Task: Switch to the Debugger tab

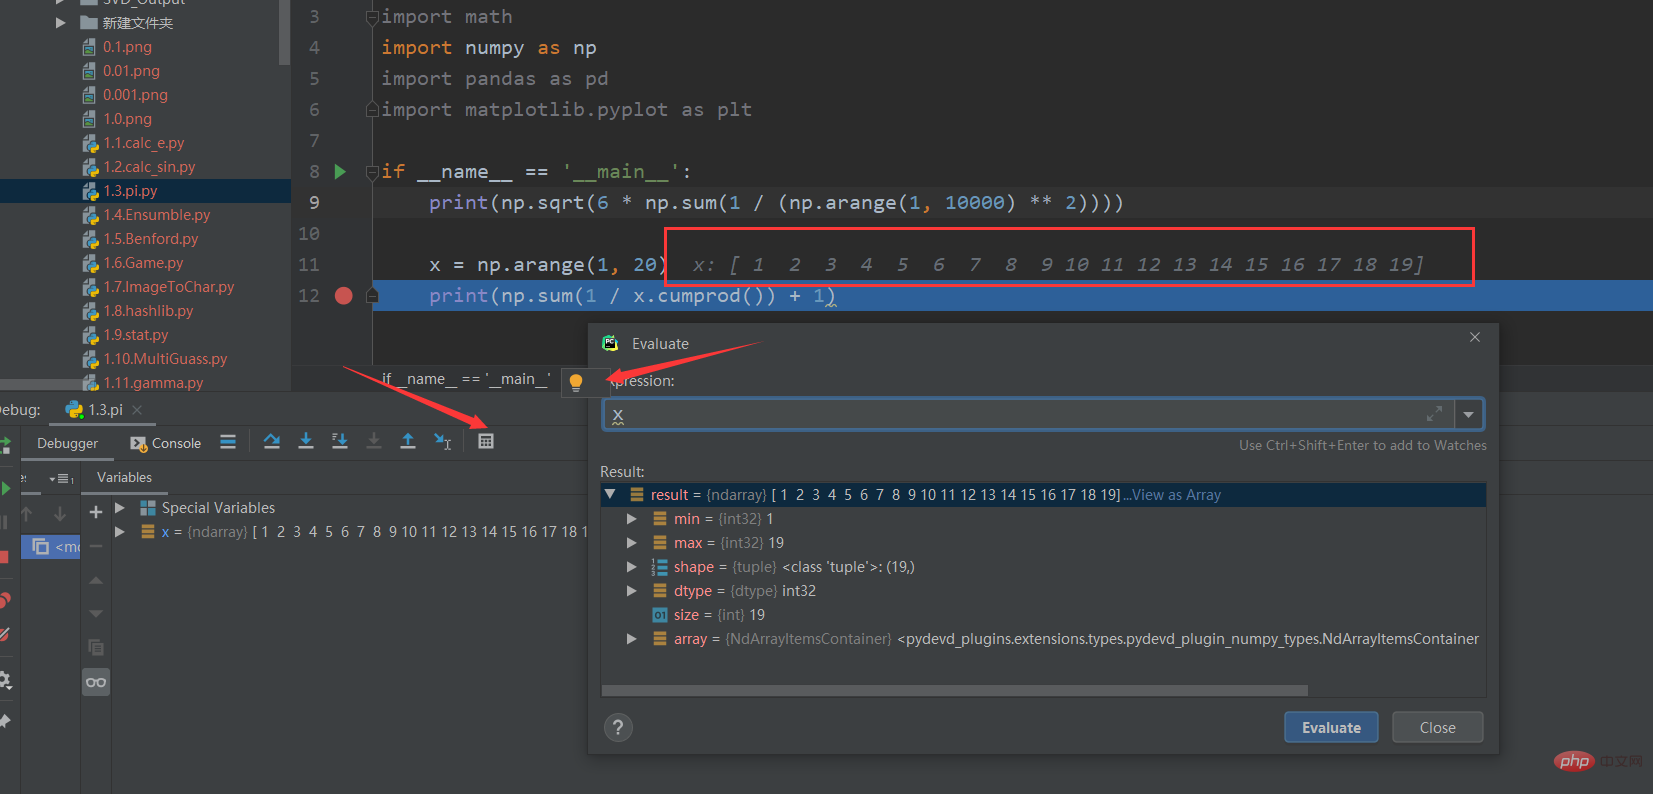Action: point(67,443)
